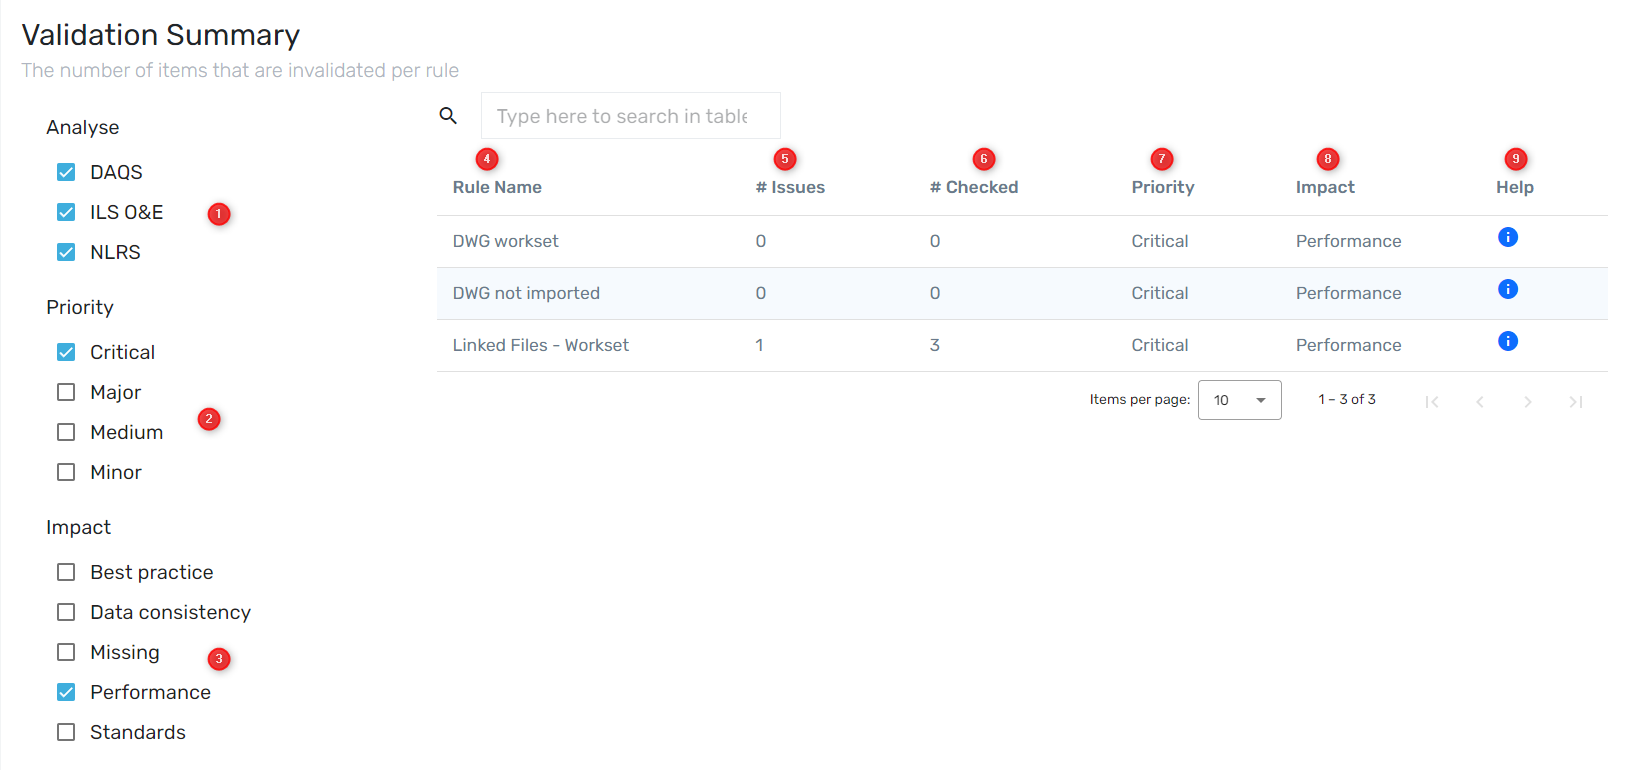Sort the table by Rule Name column

point(497,186)
